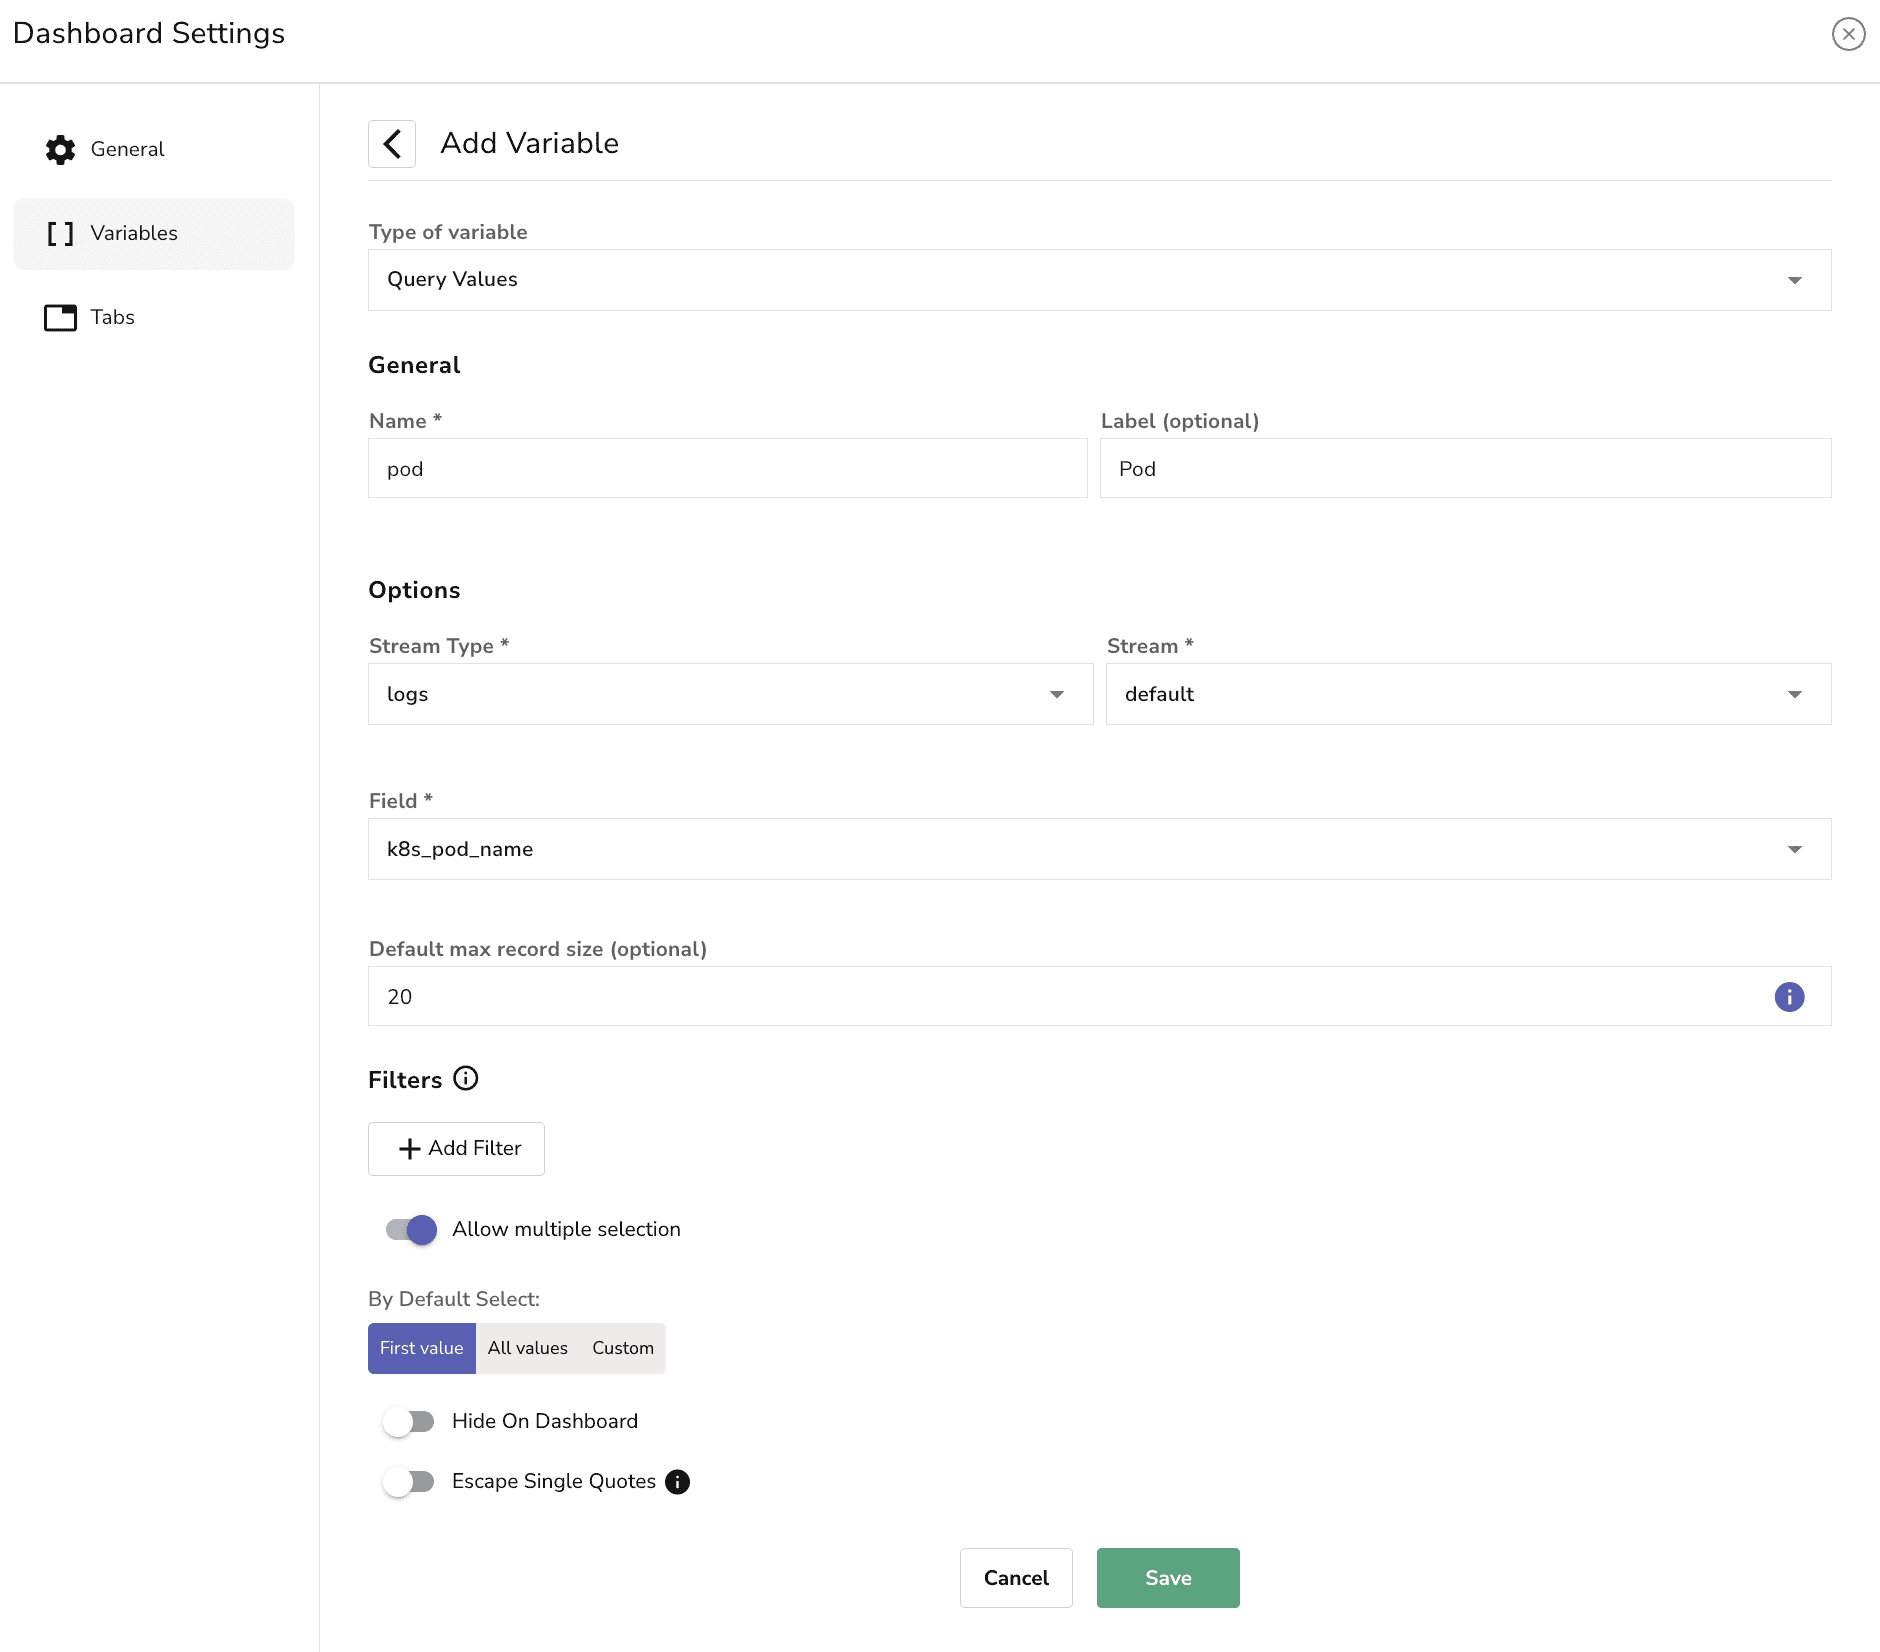Image resolution: width=1880 pixels, height=1652 pixels.
Task: Cancel adding the variable
Action: (1015, 1578)
